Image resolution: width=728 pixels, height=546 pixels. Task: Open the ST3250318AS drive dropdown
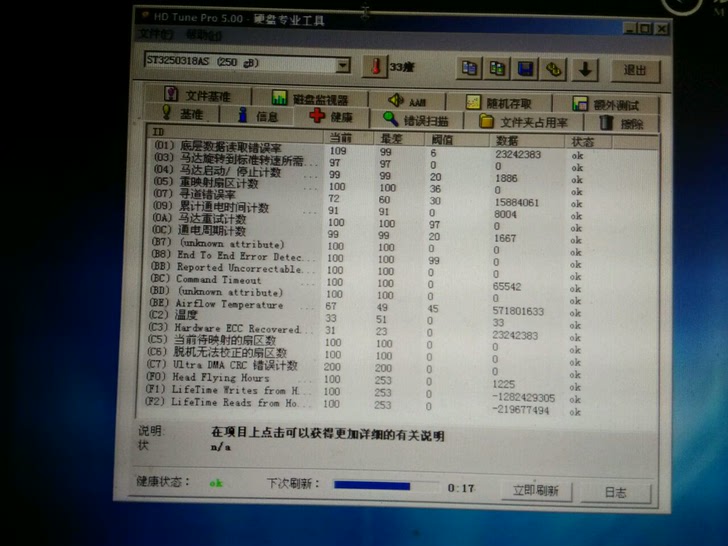tap(343, 65)
